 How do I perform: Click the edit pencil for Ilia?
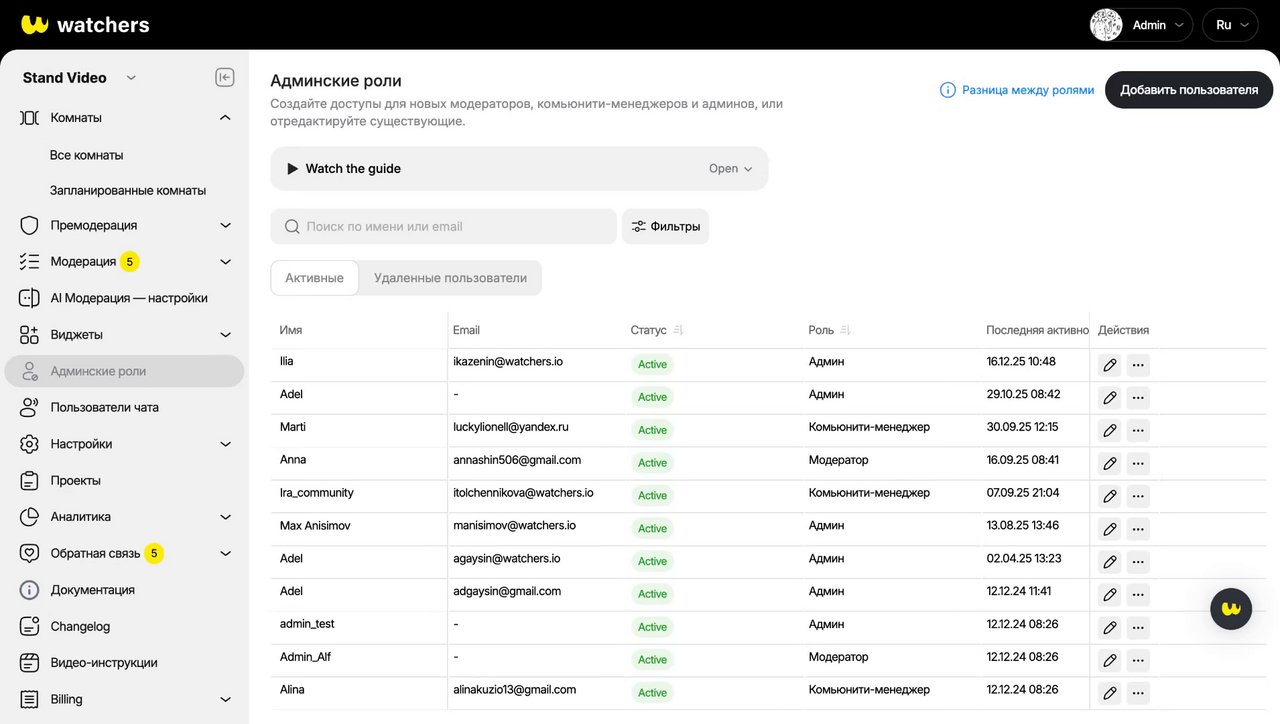pos(1109,365)
